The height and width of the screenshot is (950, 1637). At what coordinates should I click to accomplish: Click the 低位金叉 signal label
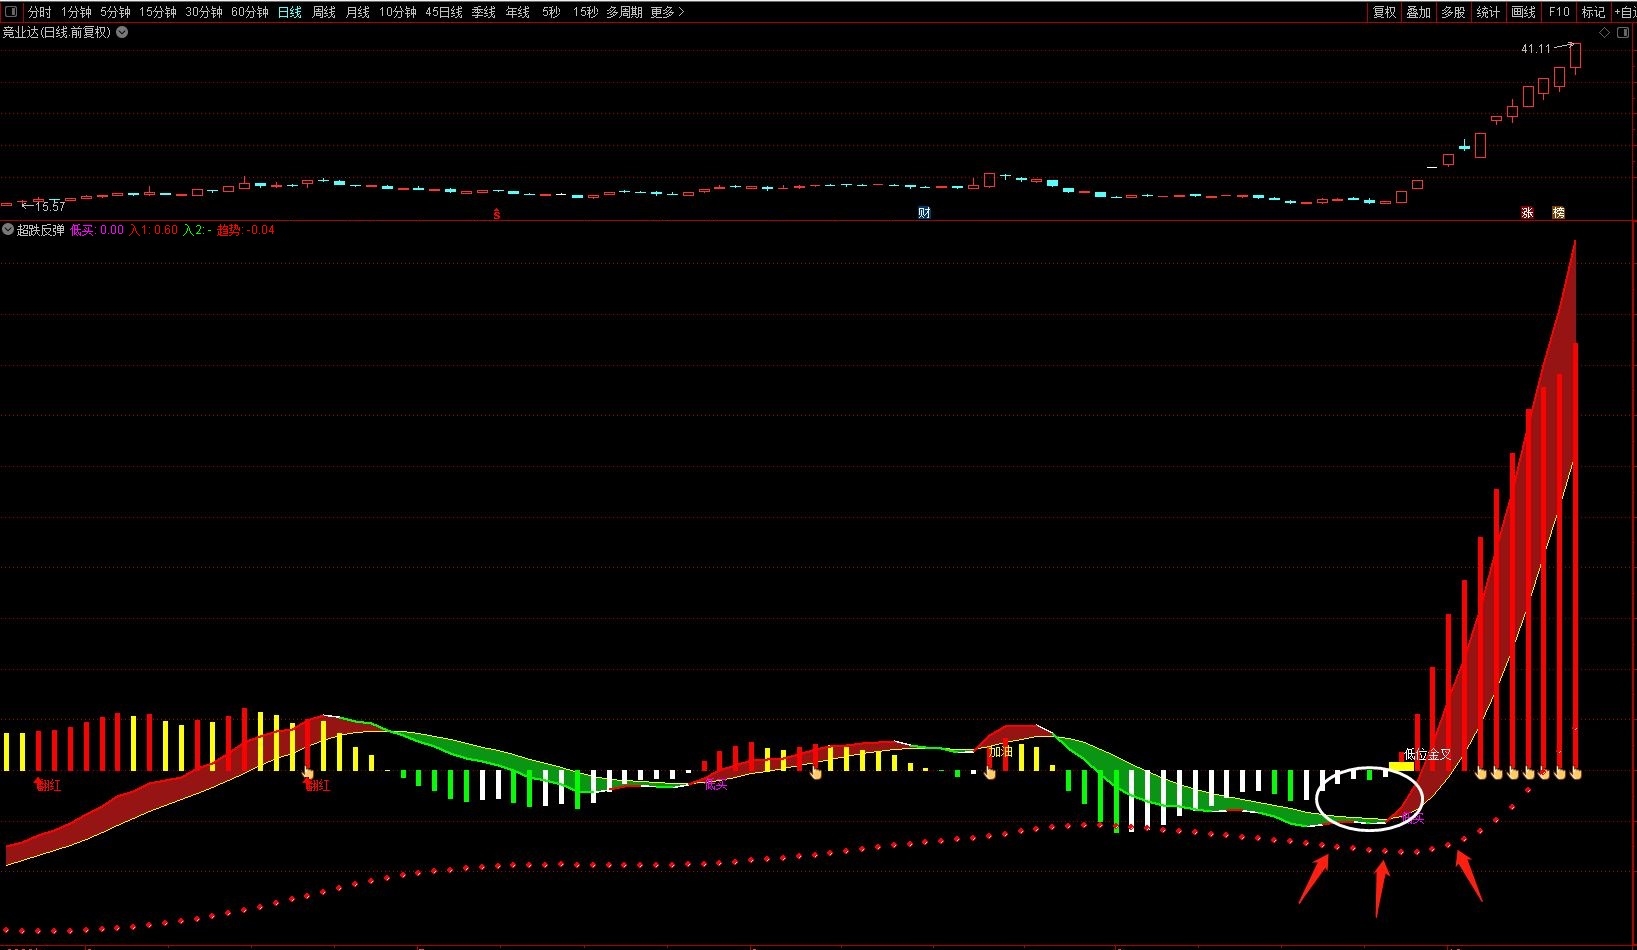click(1428, 754)
